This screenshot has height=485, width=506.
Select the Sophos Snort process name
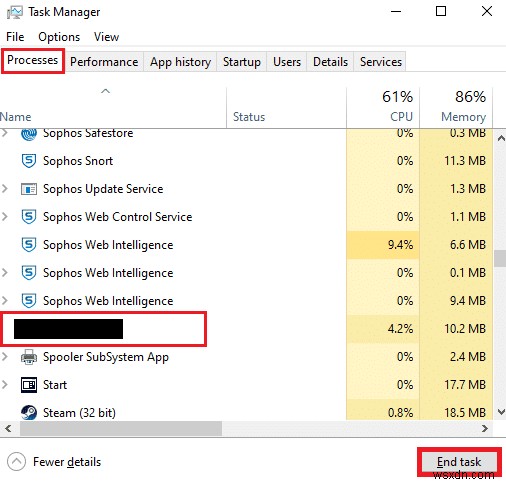coord(78,161)
